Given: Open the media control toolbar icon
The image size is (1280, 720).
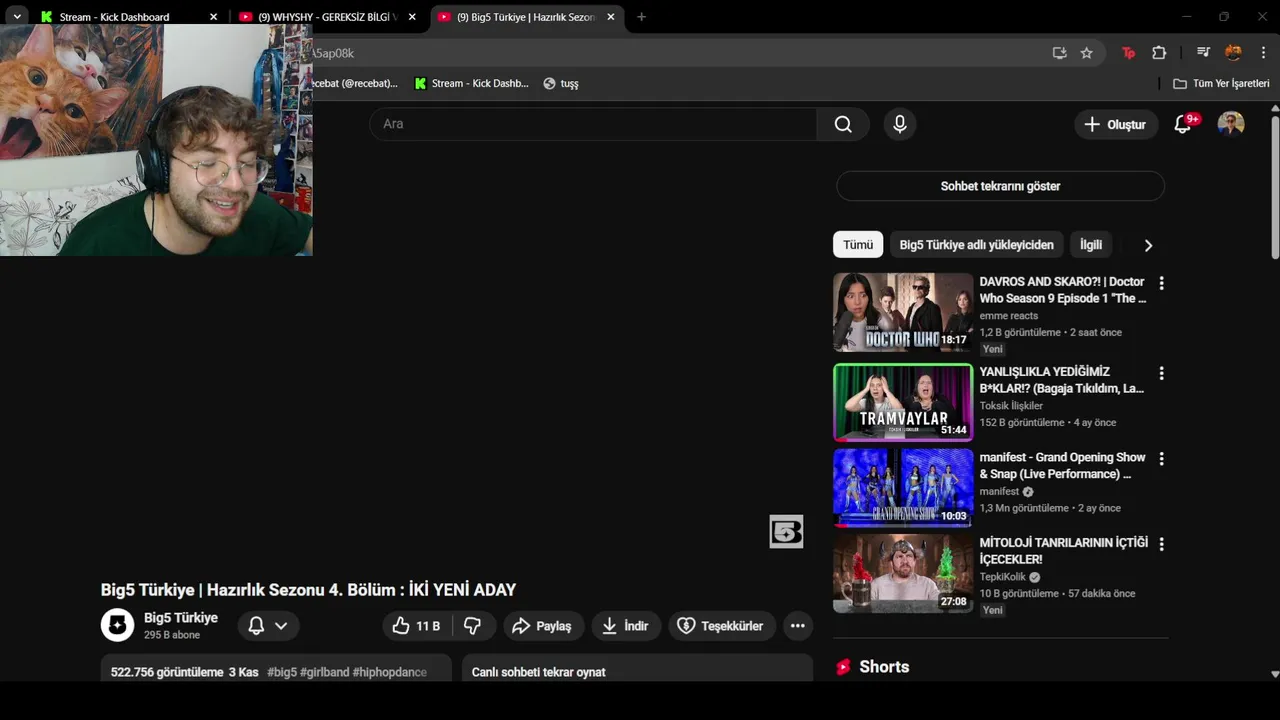Looking at the screenshot, I should pos(1203,53).
